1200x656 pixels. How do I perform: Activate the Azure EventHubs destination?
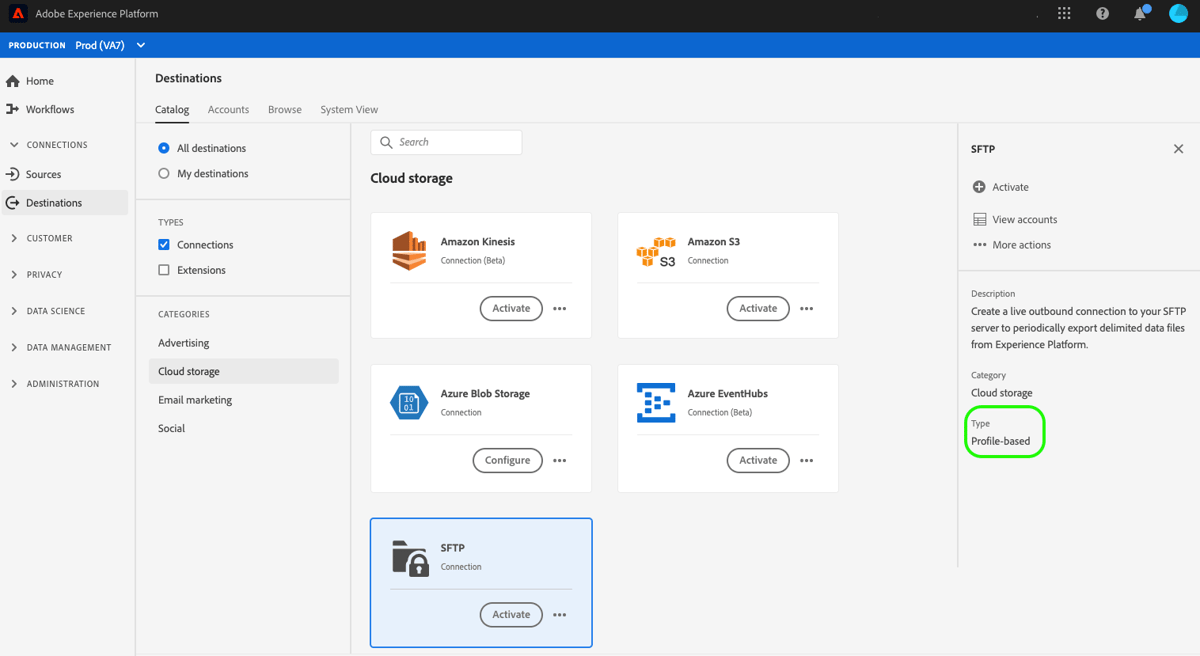(x=758, y=460)
